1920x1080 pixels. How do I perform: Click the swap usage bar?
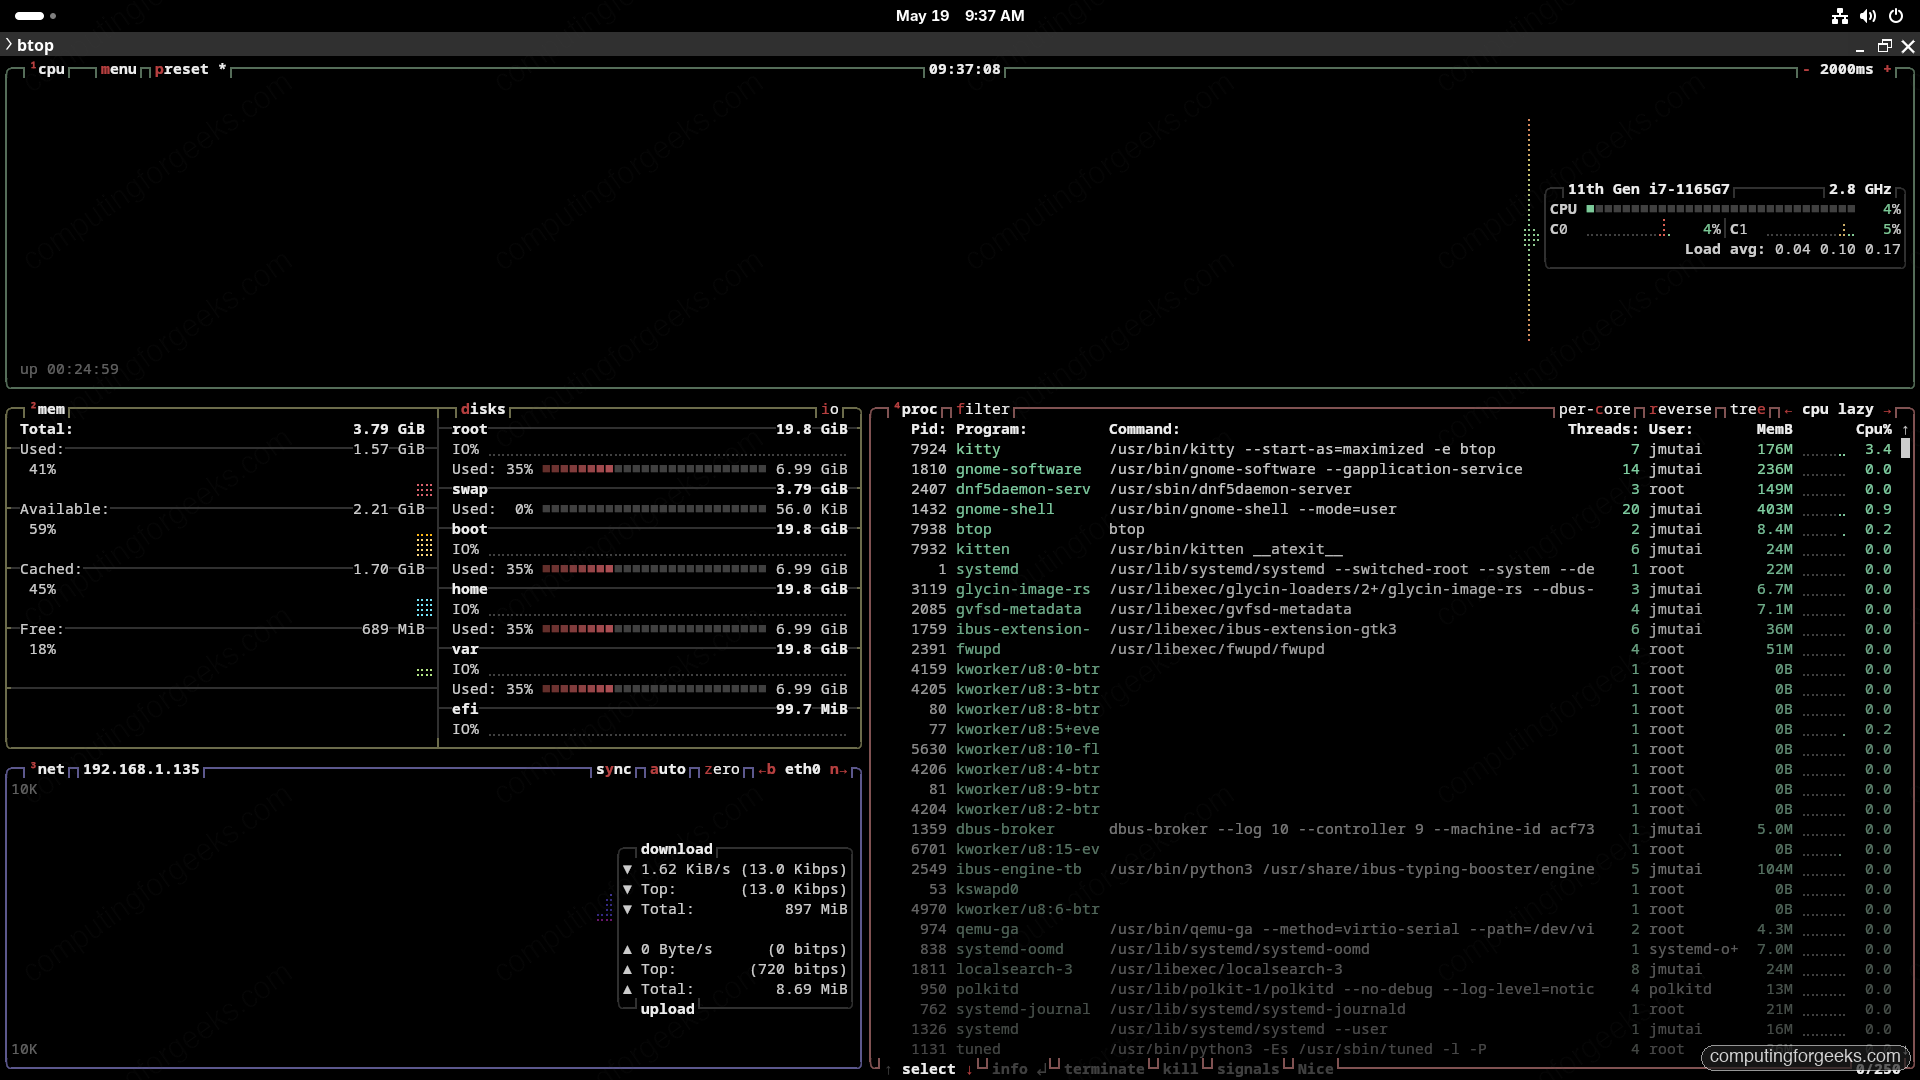coord(654,509)
